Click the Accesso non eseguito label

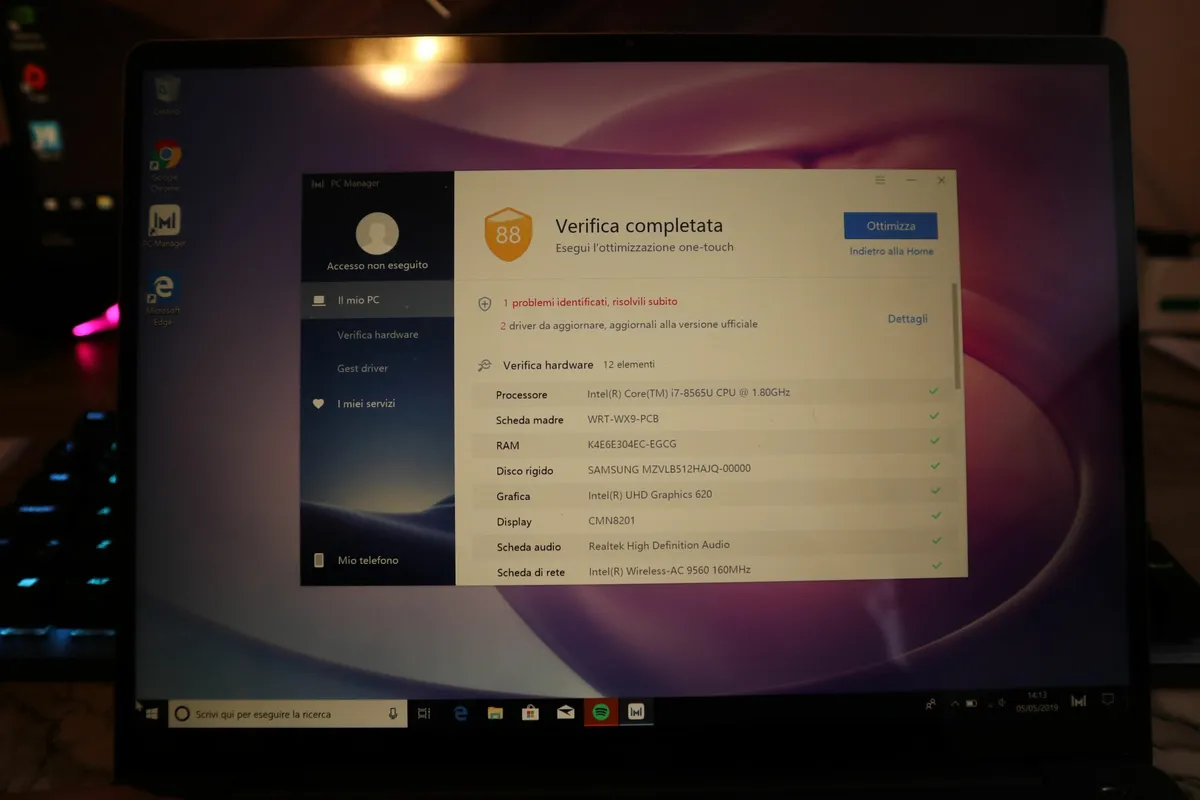coord(377,266)
